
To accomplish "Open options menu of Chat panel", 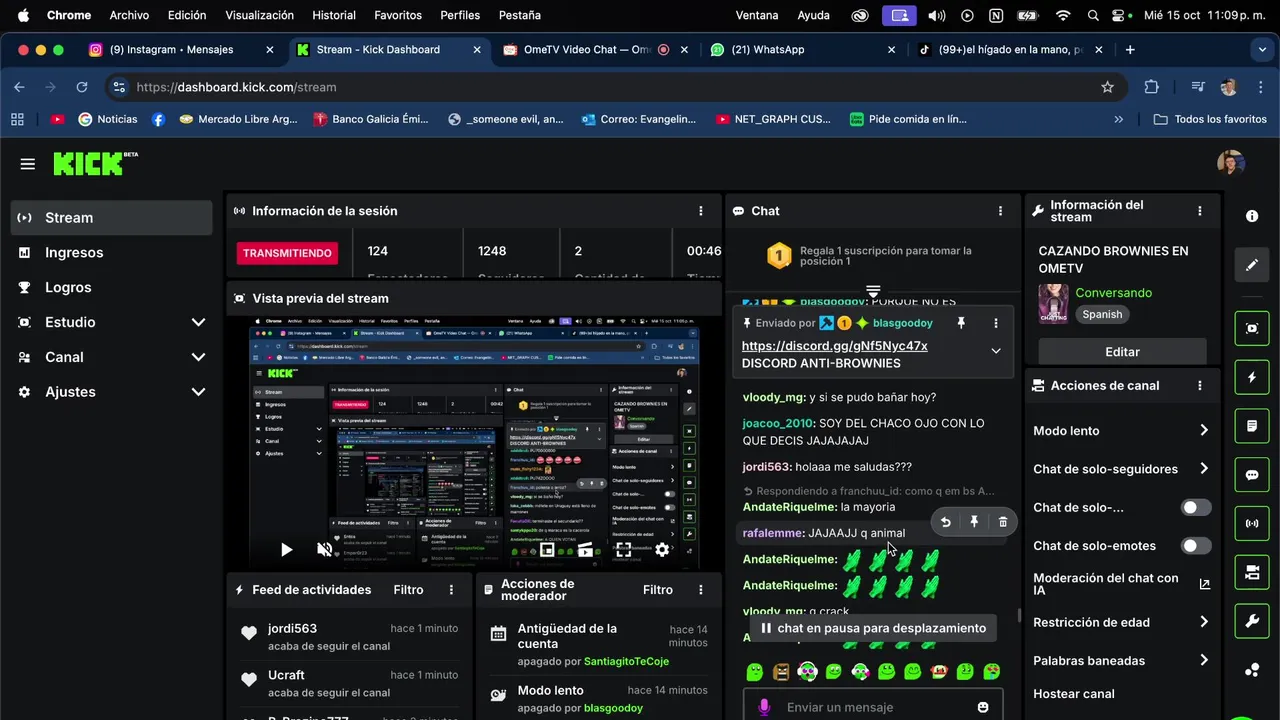I will point(1000,211).
